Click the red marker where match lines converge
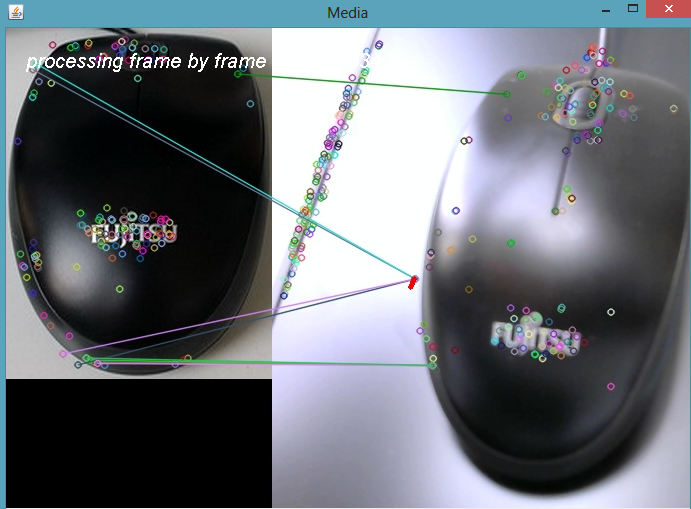Screen dimensions: 691x509 point(412,283)
